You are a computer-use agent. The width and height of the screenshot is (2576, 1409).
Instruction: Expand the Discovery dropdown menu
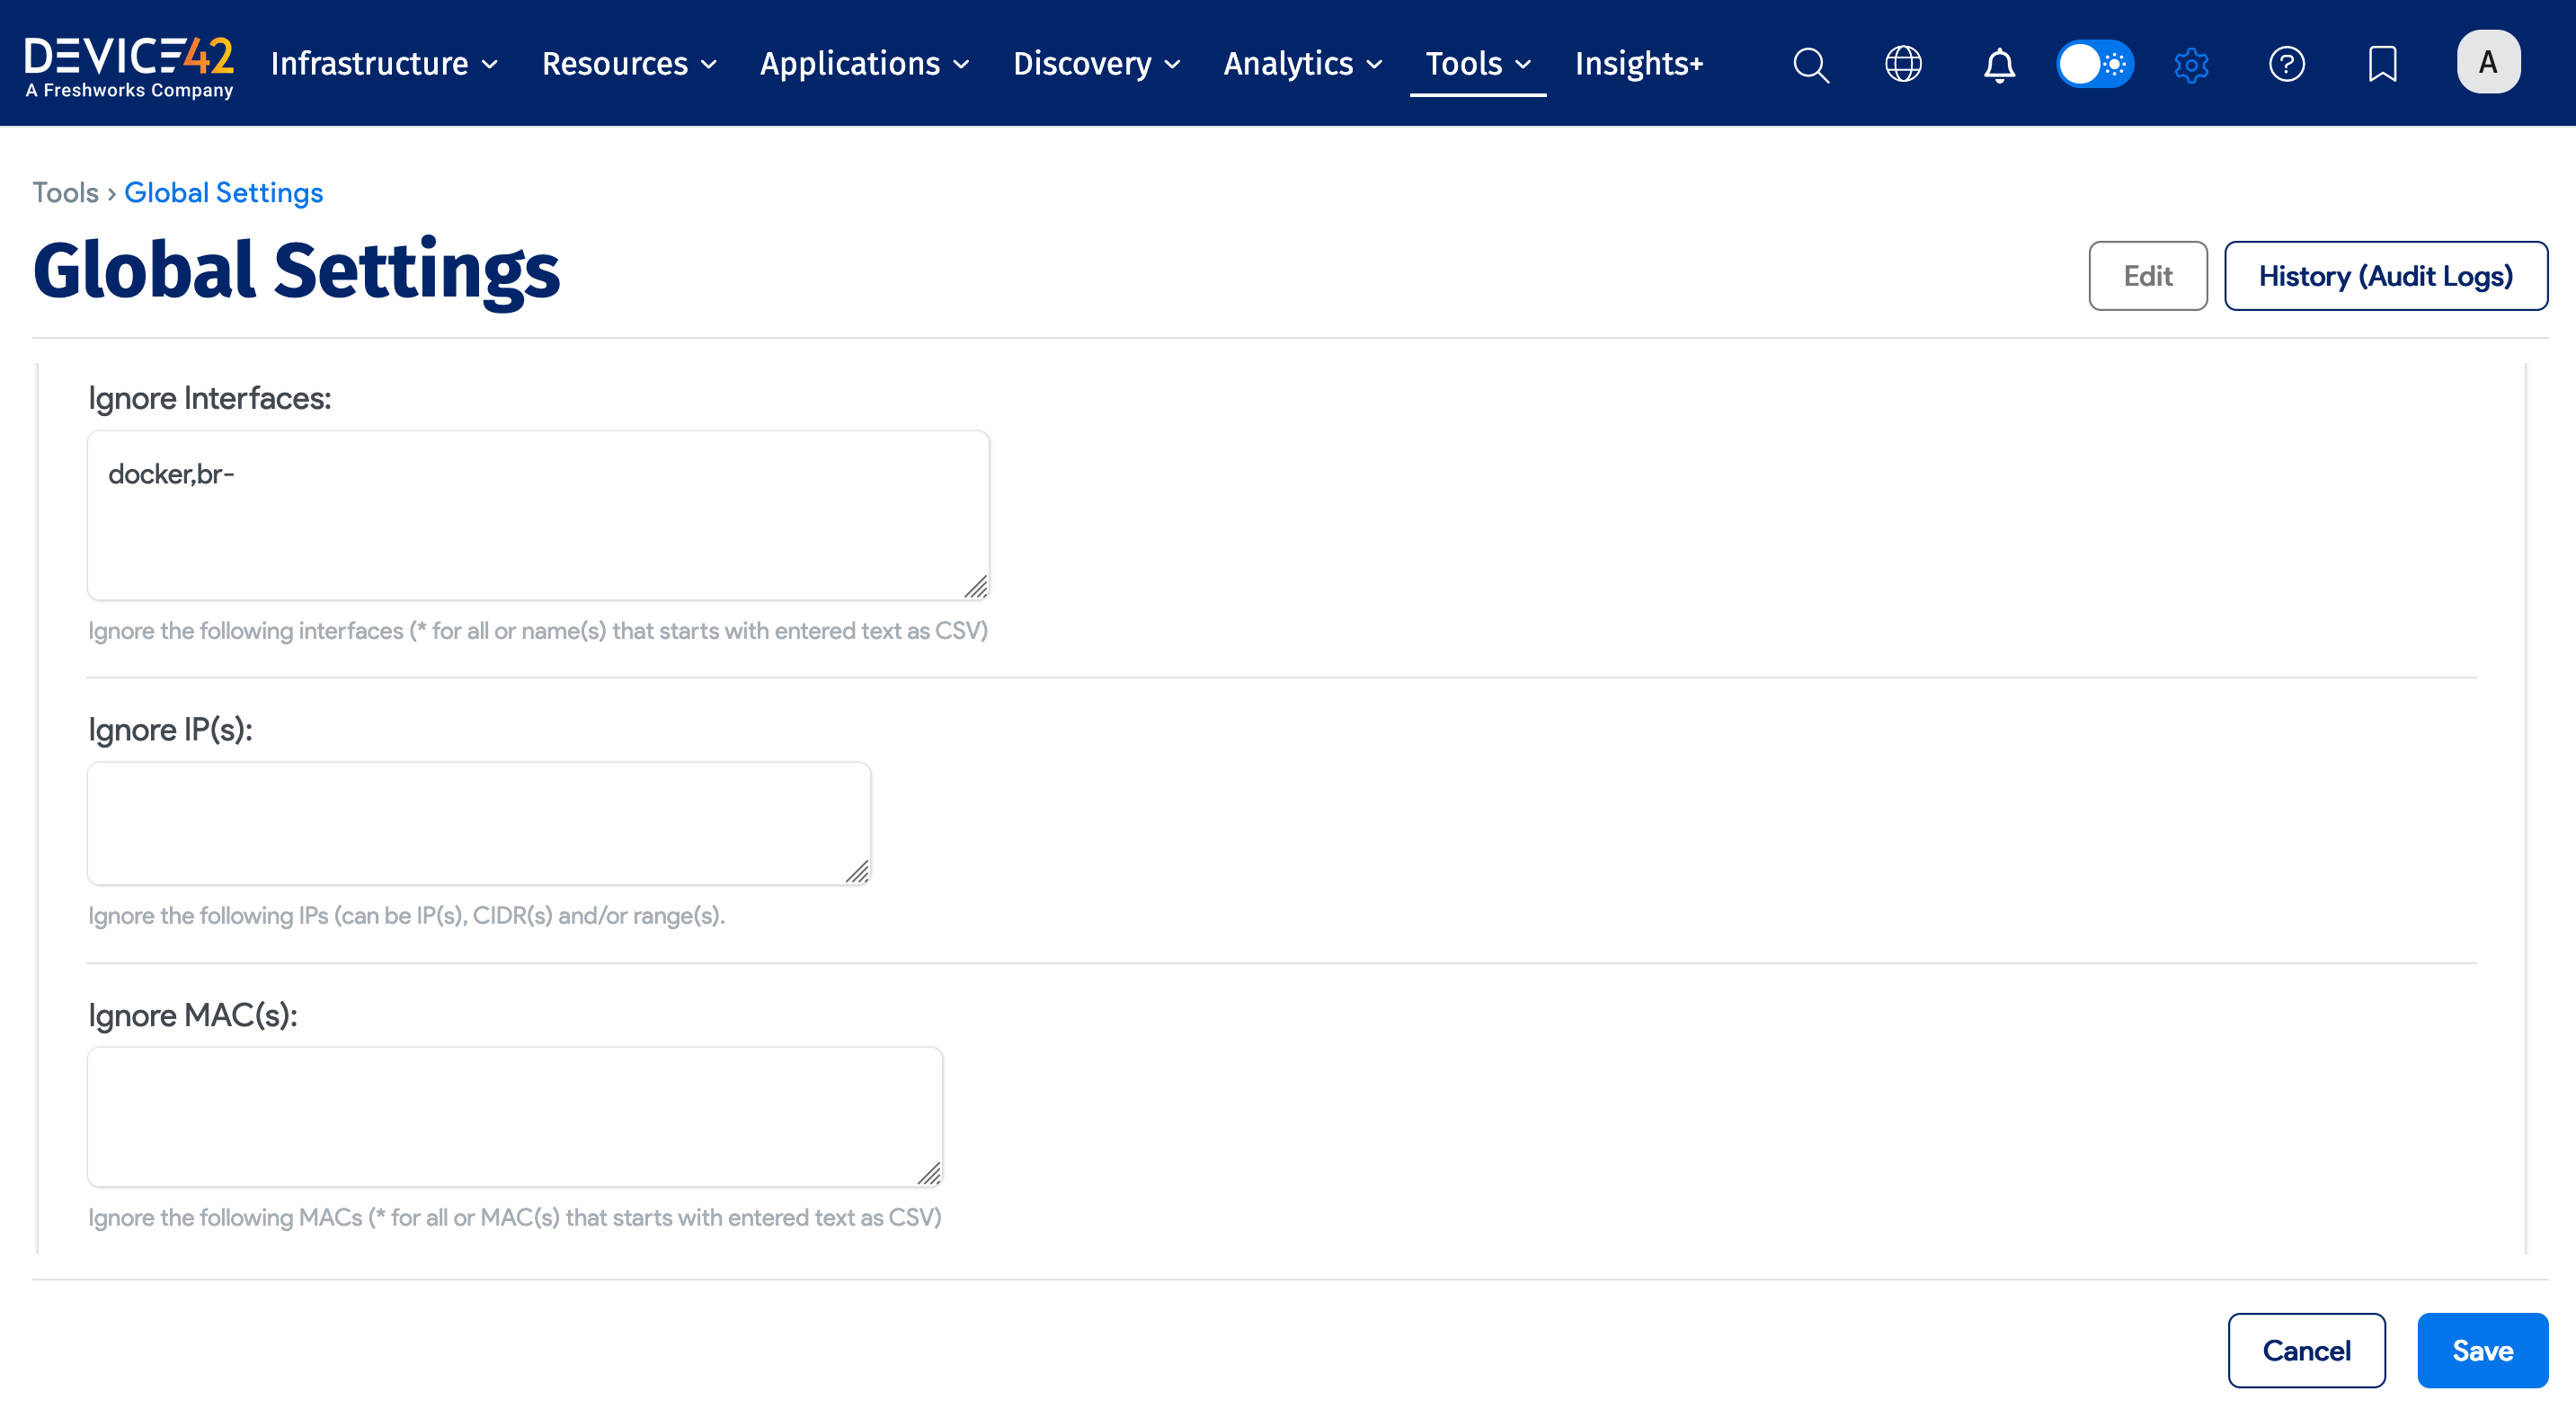tap(1096, 64)
